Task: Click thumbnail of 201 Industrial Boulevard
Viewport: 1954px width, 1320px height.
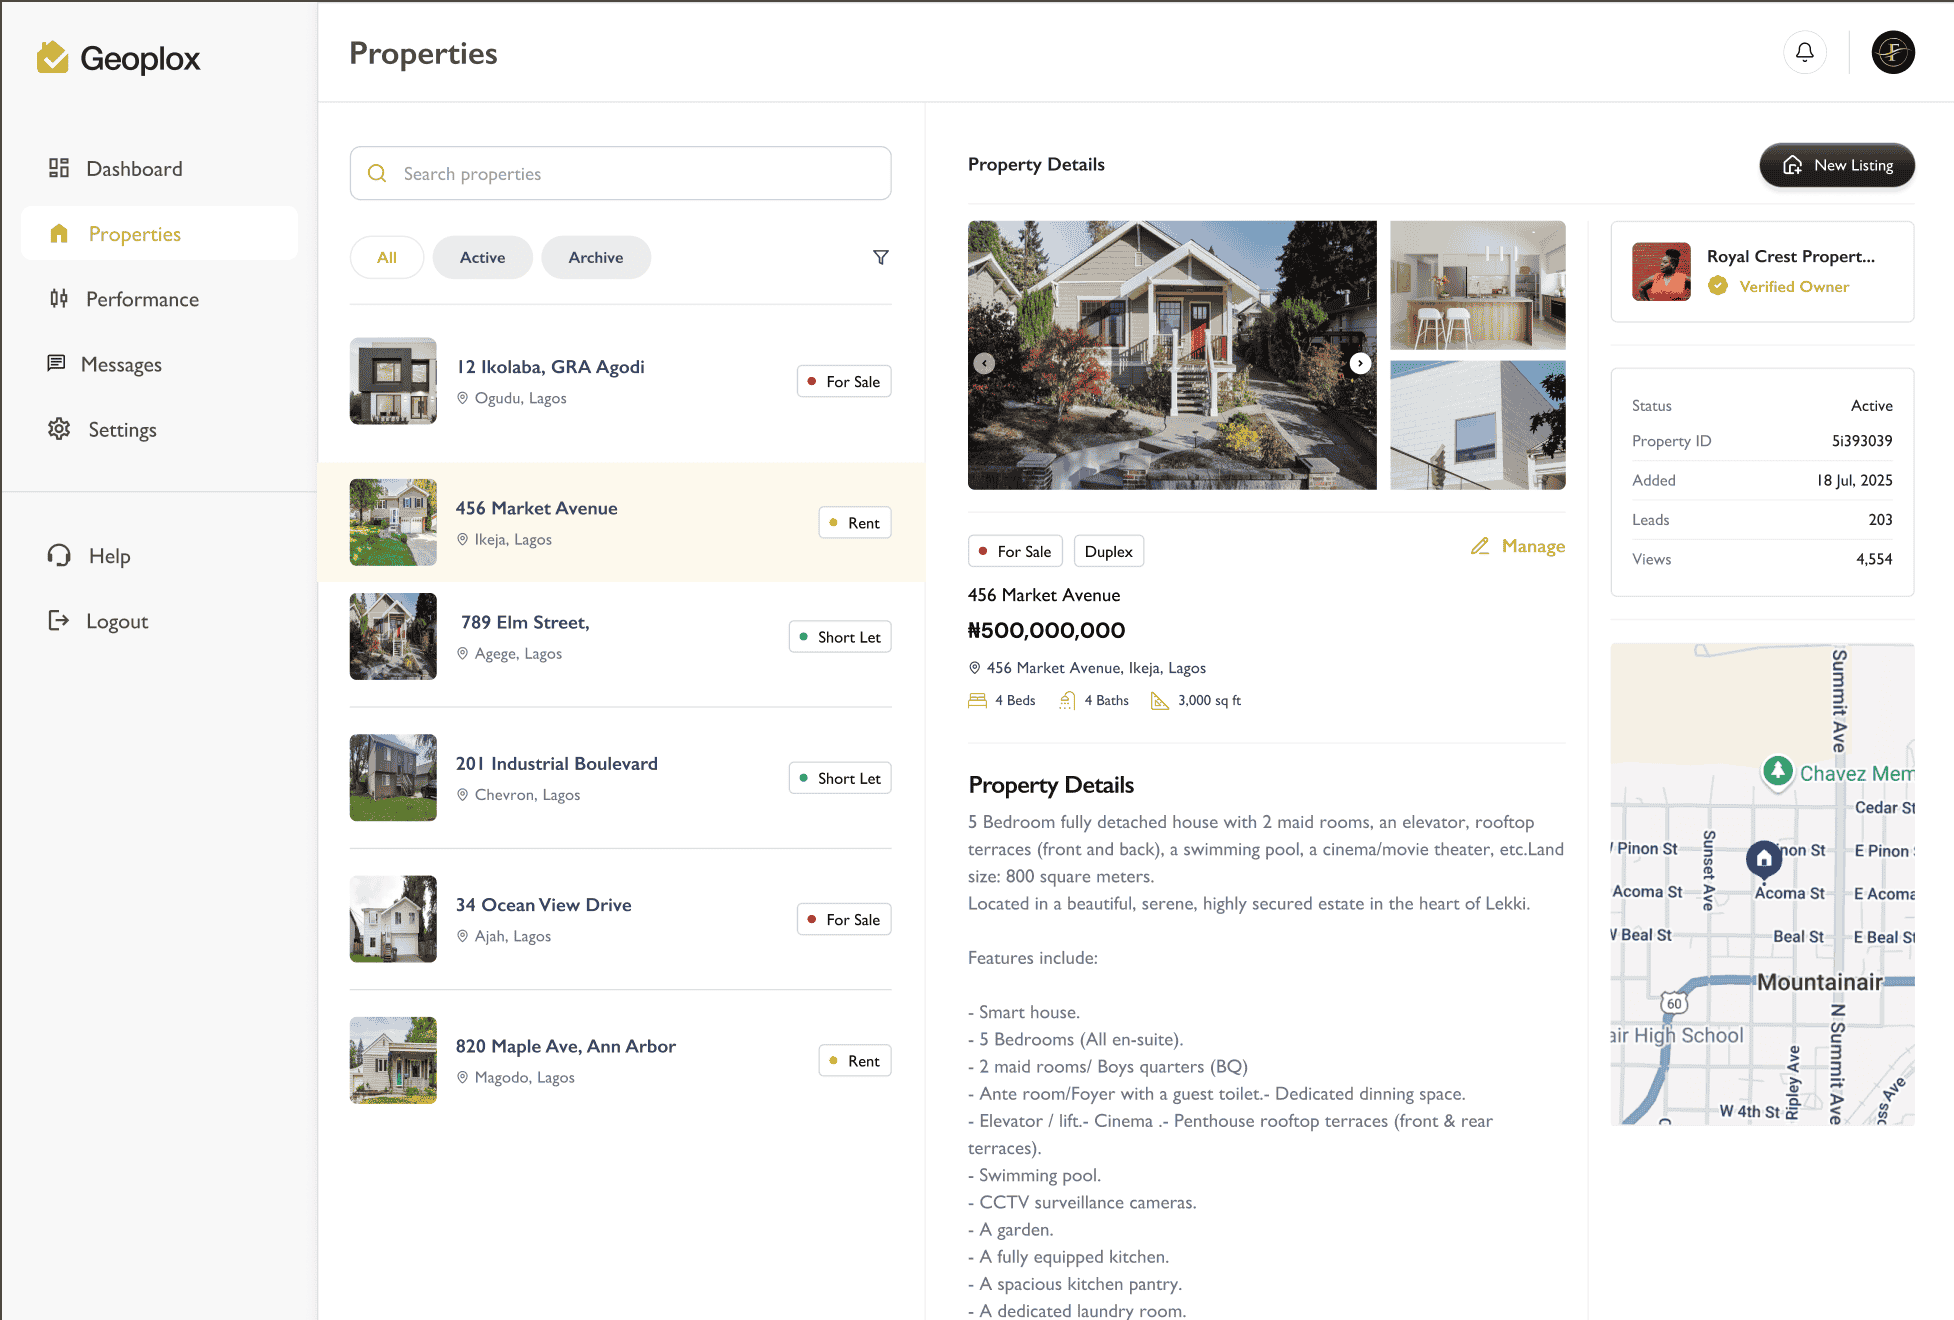Action: pyautogui.click(x=393, y=778)
